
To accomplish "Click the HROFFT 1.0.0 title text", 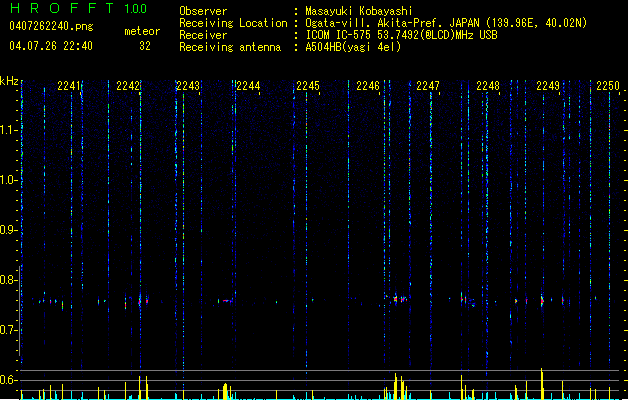I will 78,8.
